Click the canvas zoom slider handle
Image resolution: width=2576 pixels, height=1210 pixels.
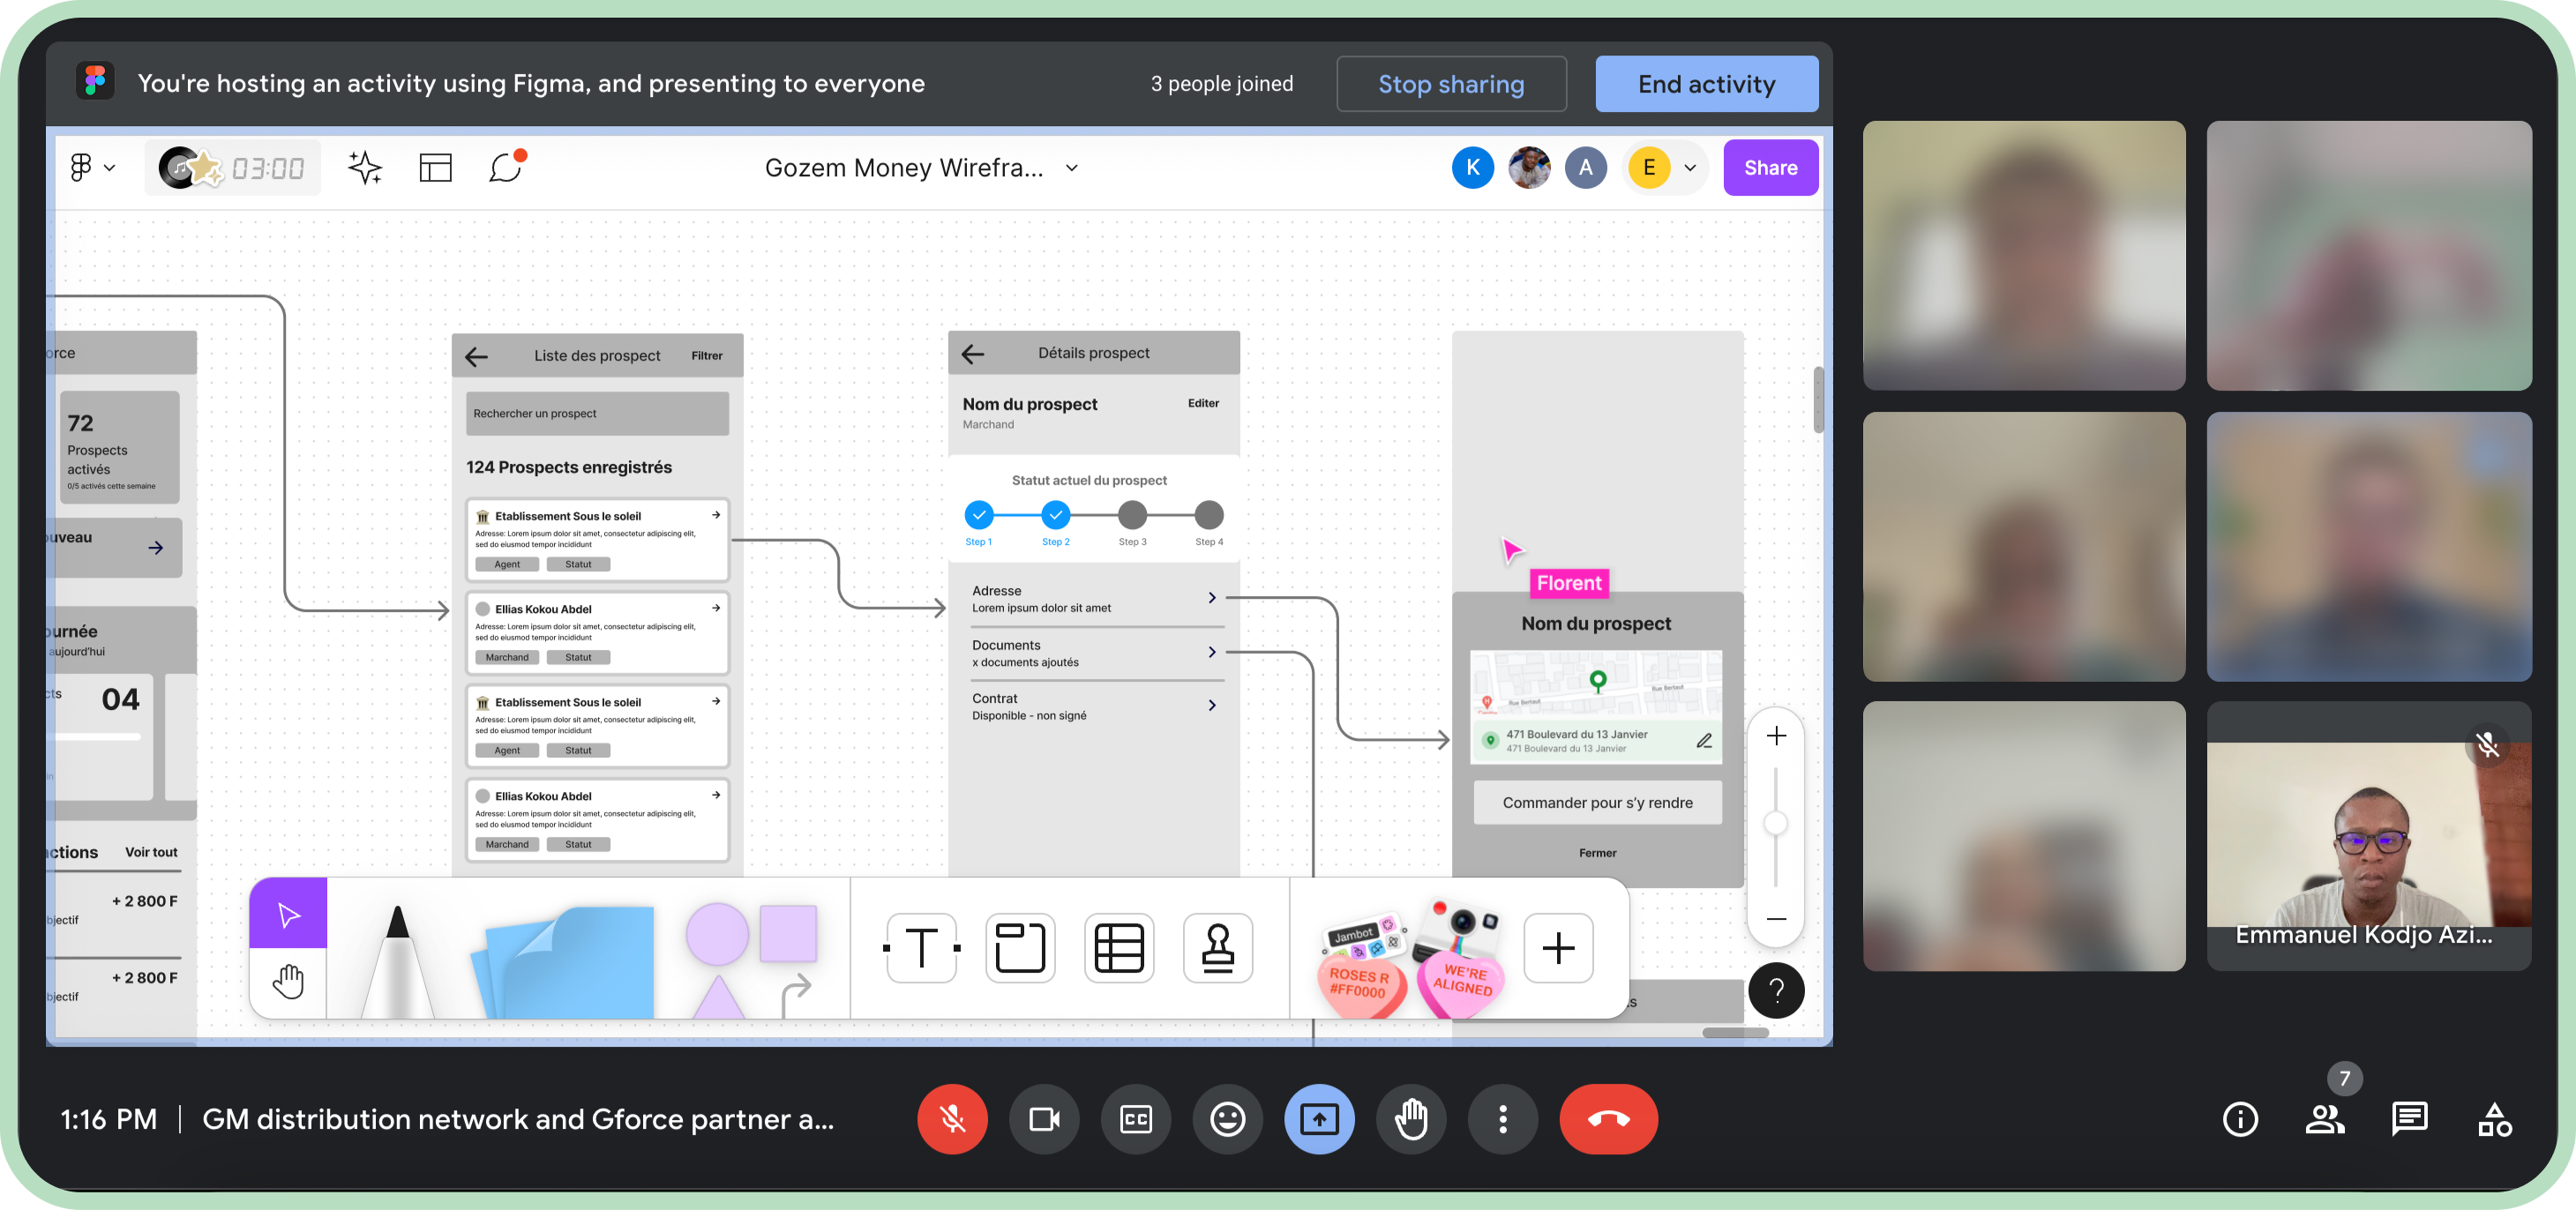coord(1775,822)
